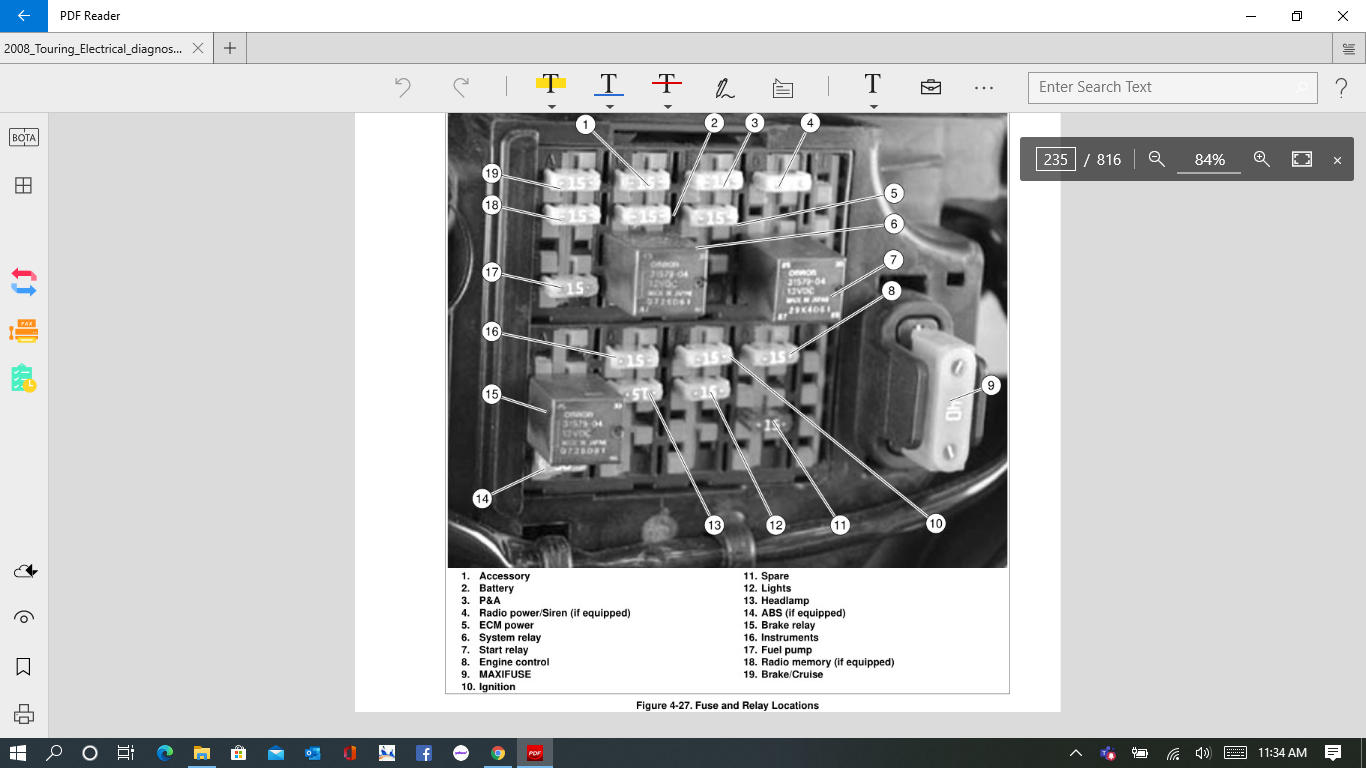Image resolution: width=1366 pixels, height=768 pixels.
Task: Click the zoom out magnifier
Action: tap(1157, 159)
